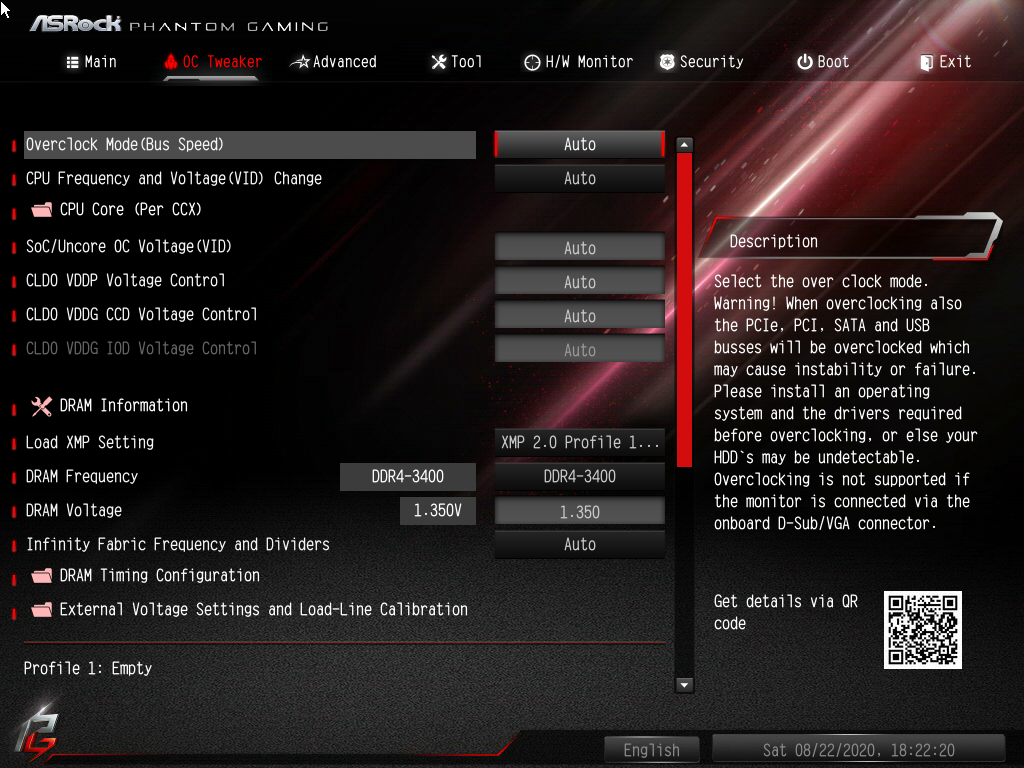Image resolution: width=1024 pixels, height=768 pixels.
Task: Click the DRAM Voltage 1.350 input field
Action: [580, 511]
